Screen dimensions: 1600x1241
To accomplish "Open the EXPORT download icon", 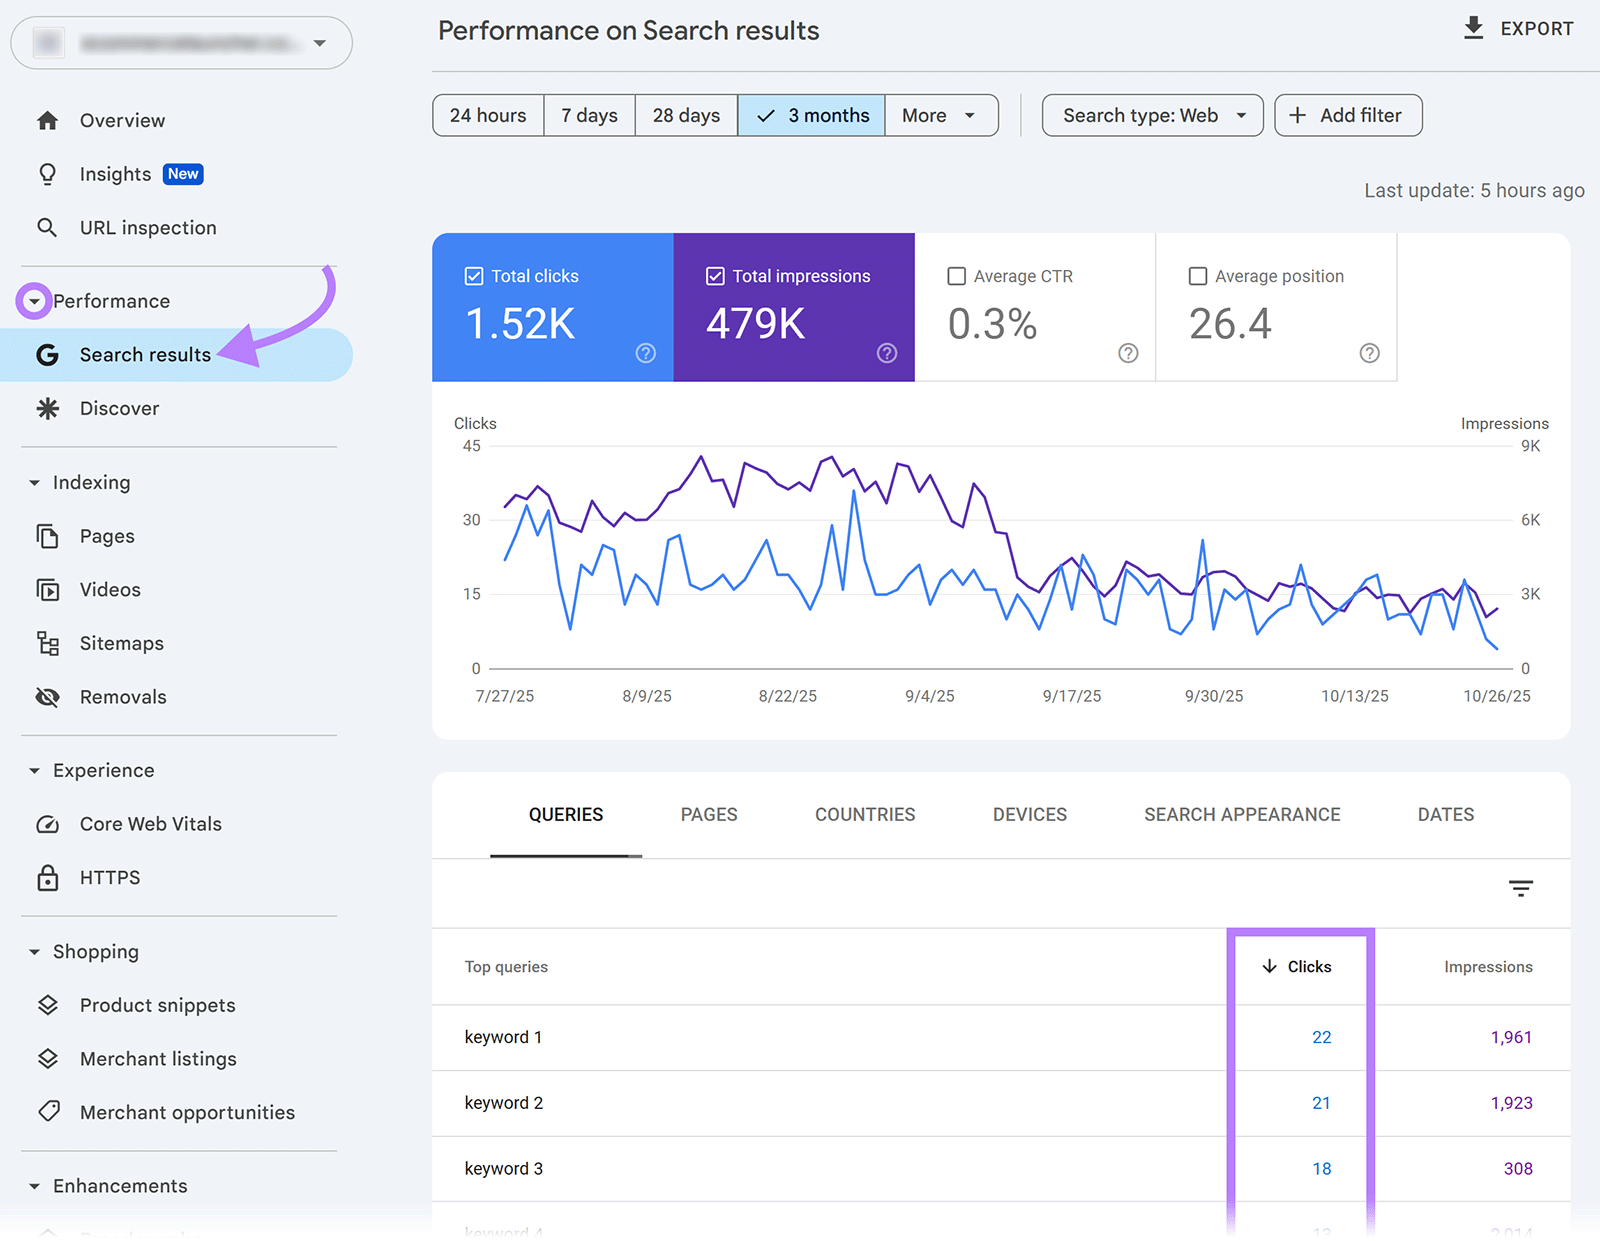I will click(x=1473, y=28).
